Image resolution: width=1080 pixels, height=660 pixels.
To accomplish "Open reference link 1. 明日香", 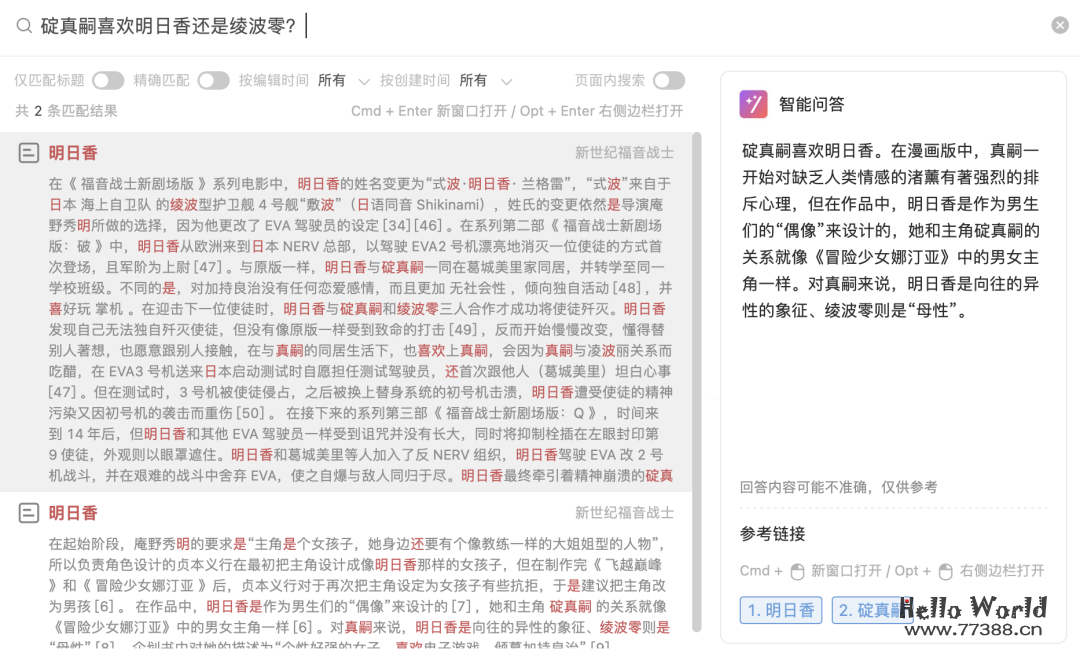I will pyautogui.click(x=781, y=610).
